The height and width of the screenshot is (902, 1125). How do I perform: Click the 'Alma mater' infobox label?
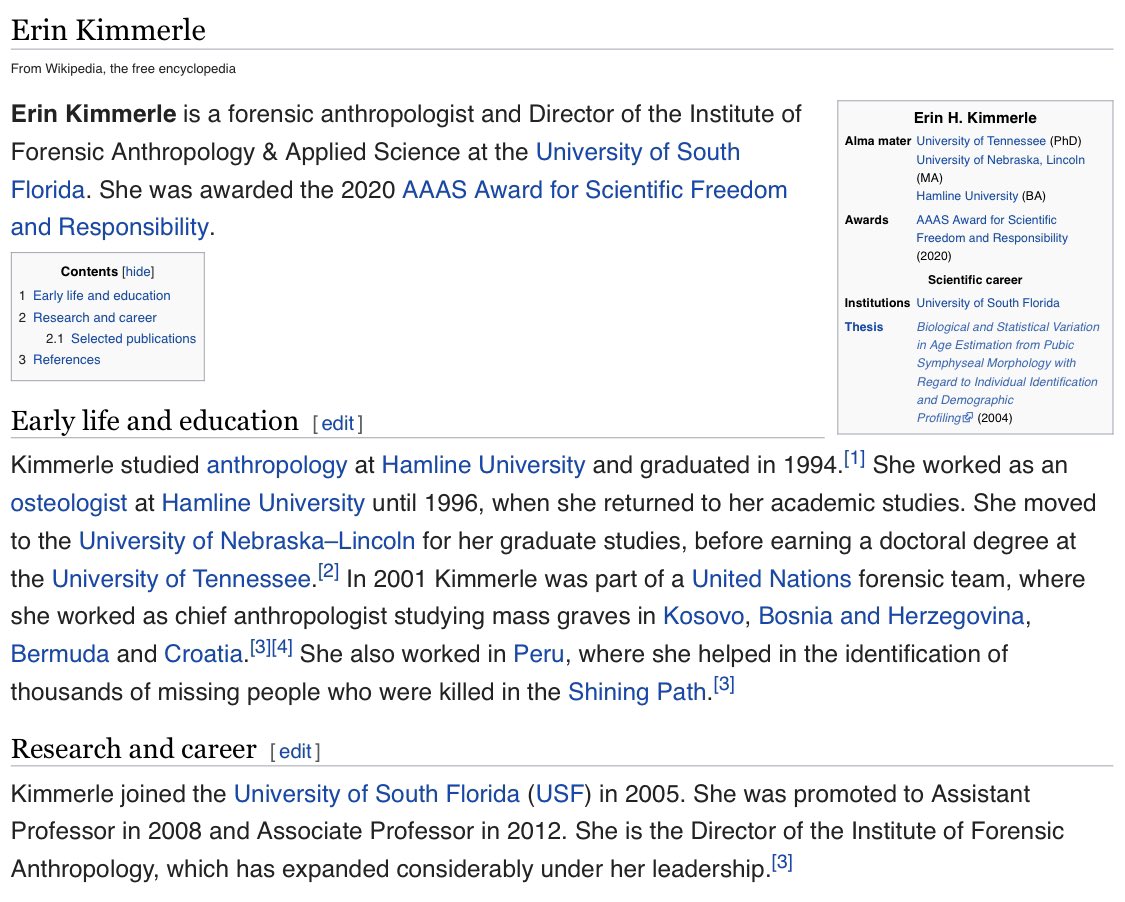877,141
